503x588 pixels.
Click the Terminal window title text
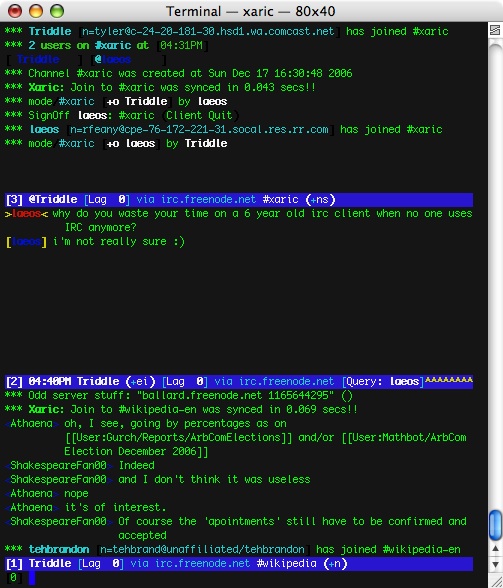coord(251,11)
